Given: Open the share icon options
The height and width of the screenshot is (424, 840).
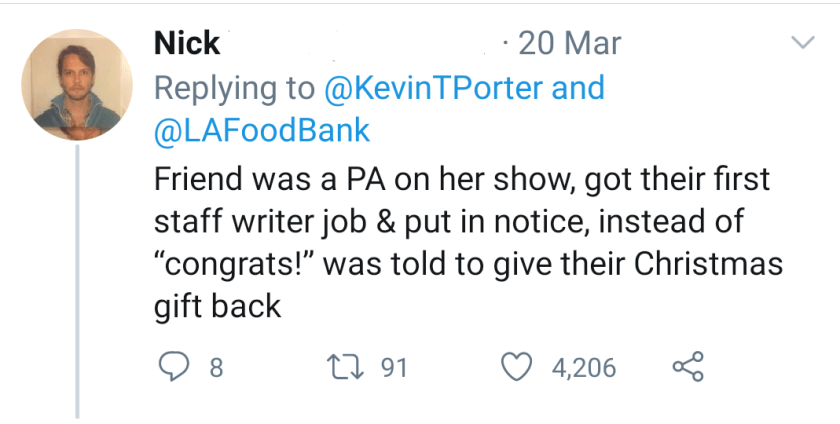Looking at the screenshot, I should pos(687,368).
